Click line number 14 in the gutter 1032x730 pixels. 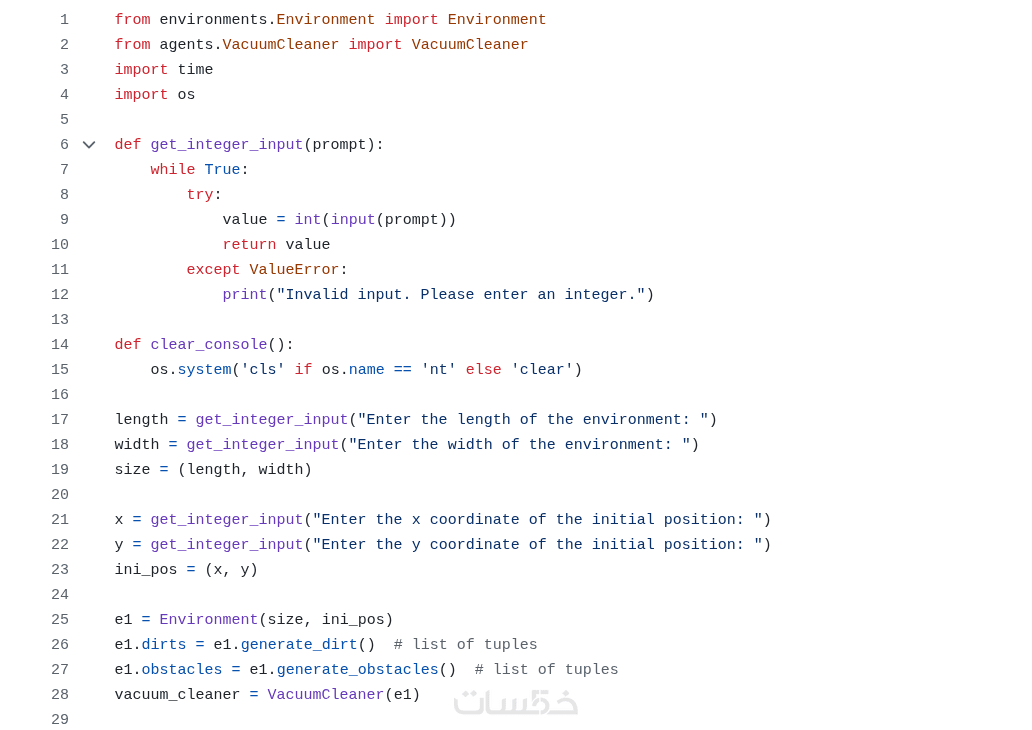click(60, 345)
